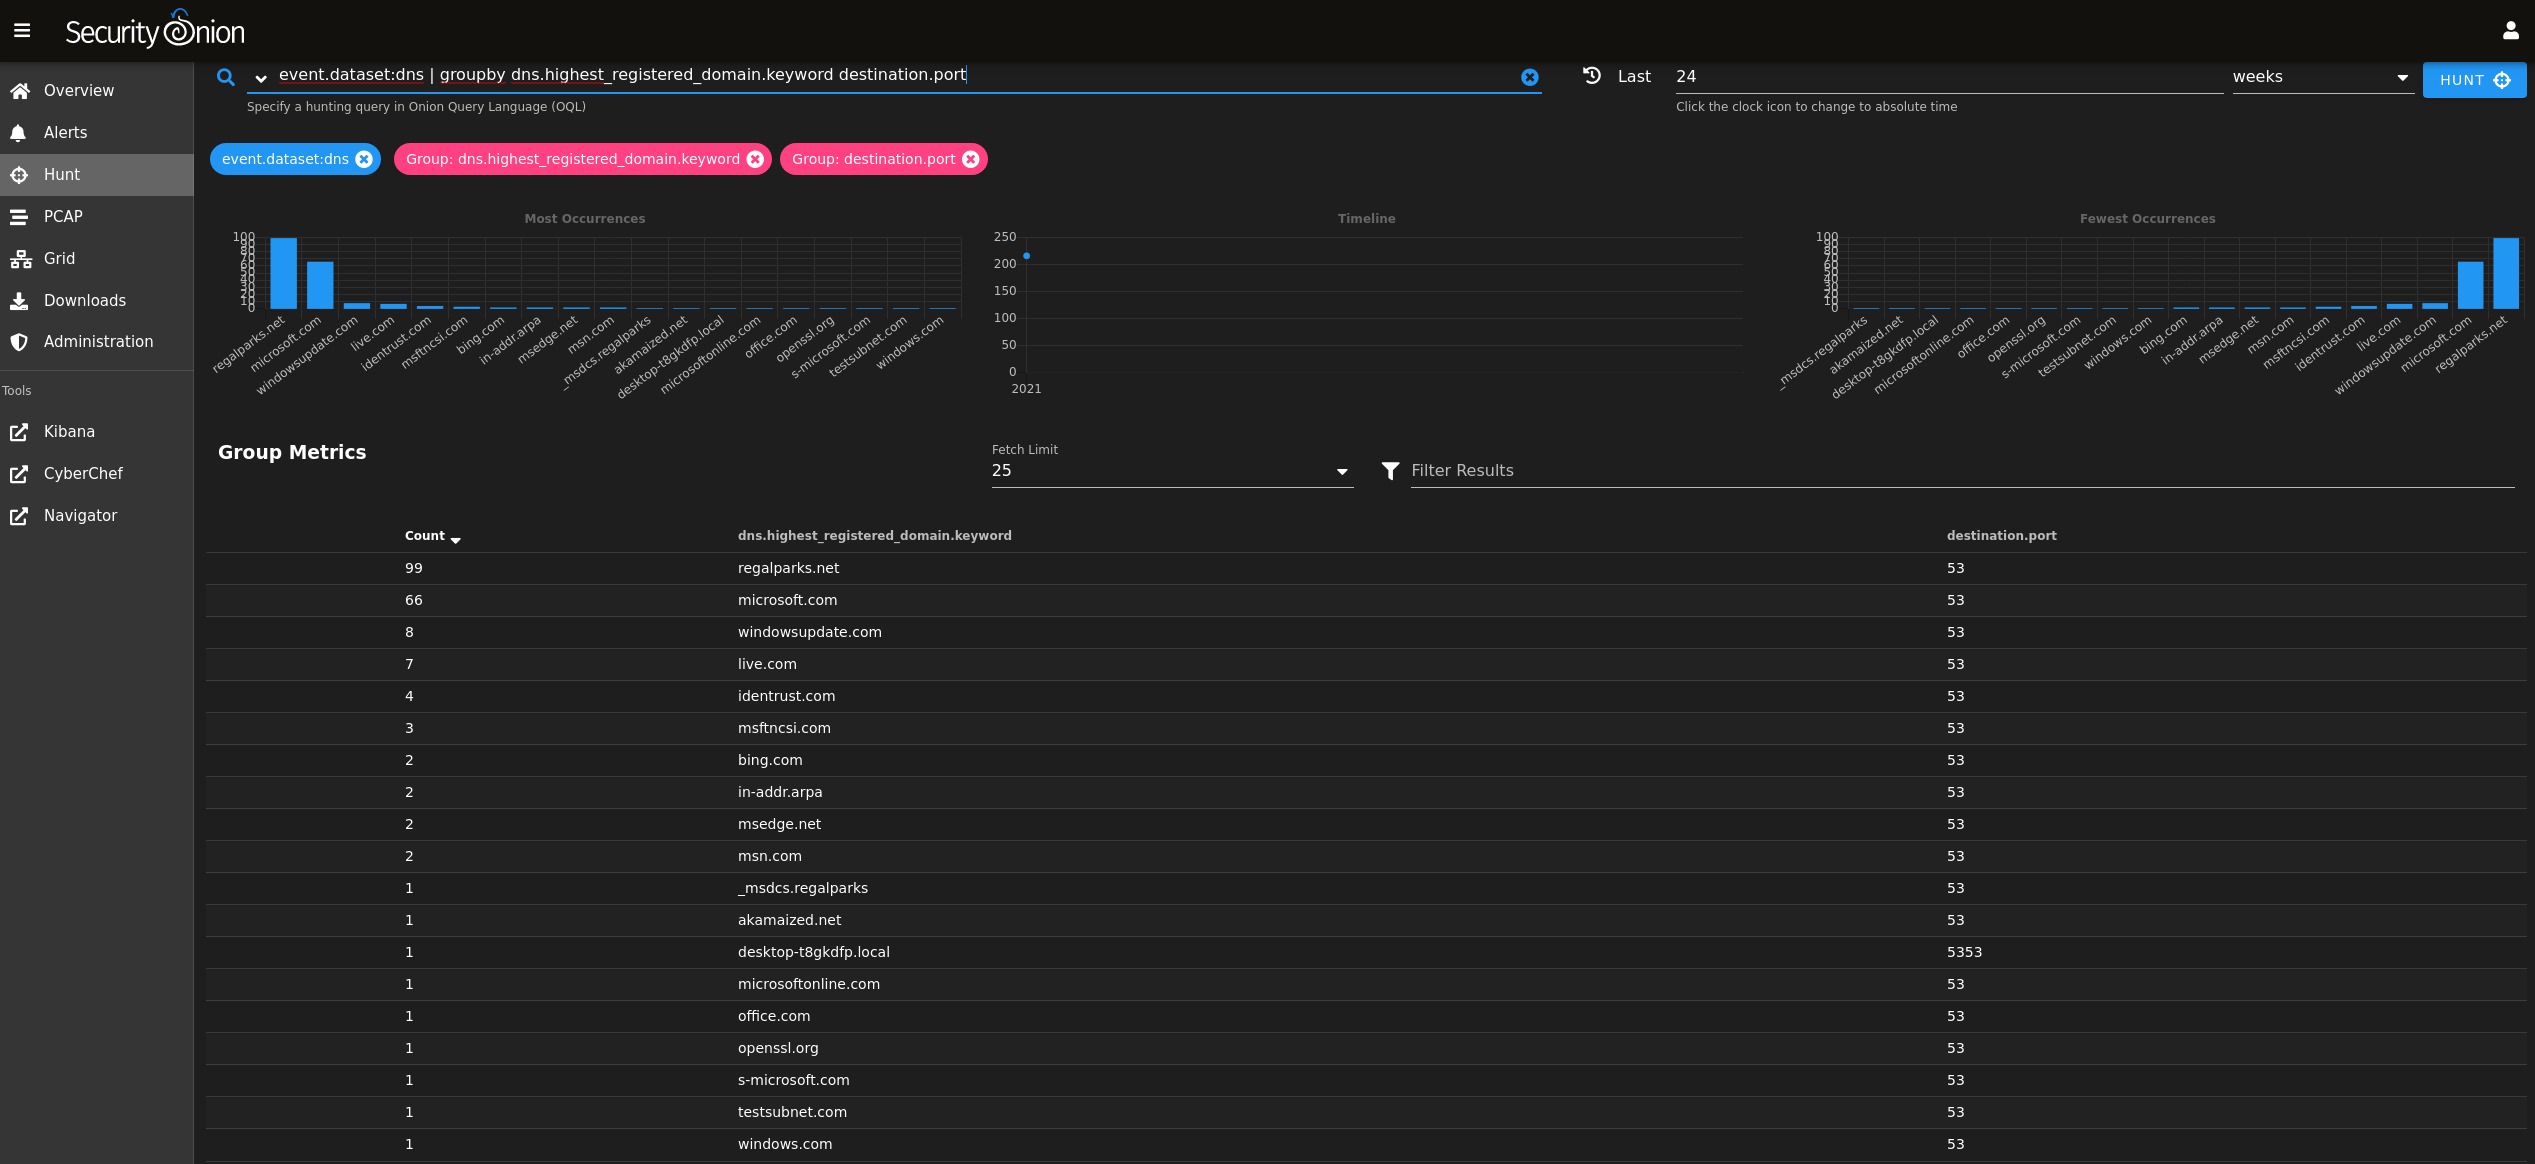Click the regalparks.net bar in Fewest Occurrences
The width and height of the screenshot is (2535, 1164).
[2506, 273]
